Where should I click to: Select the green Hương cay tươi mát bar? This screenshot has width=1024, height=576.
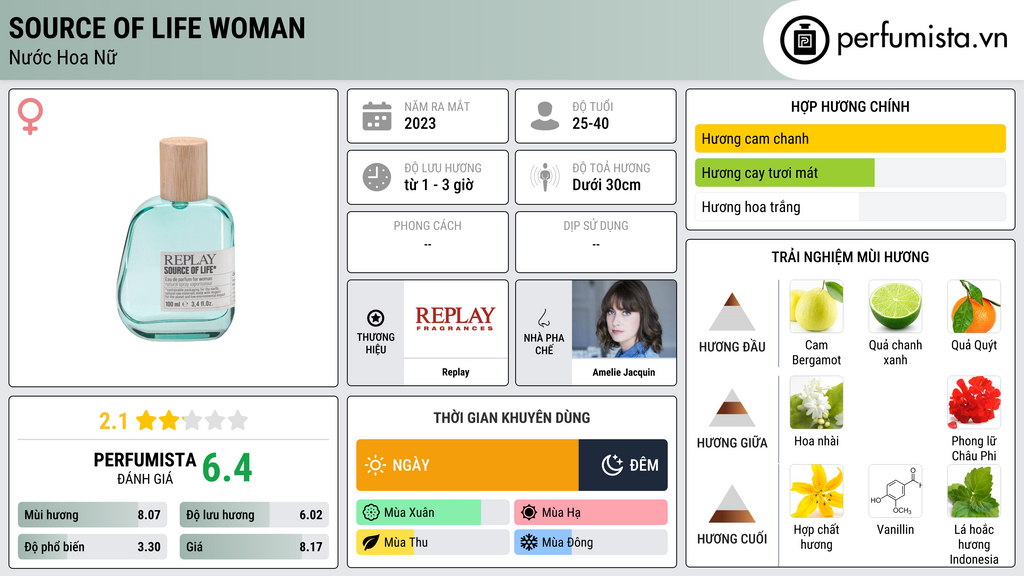(x=784, y=173)
